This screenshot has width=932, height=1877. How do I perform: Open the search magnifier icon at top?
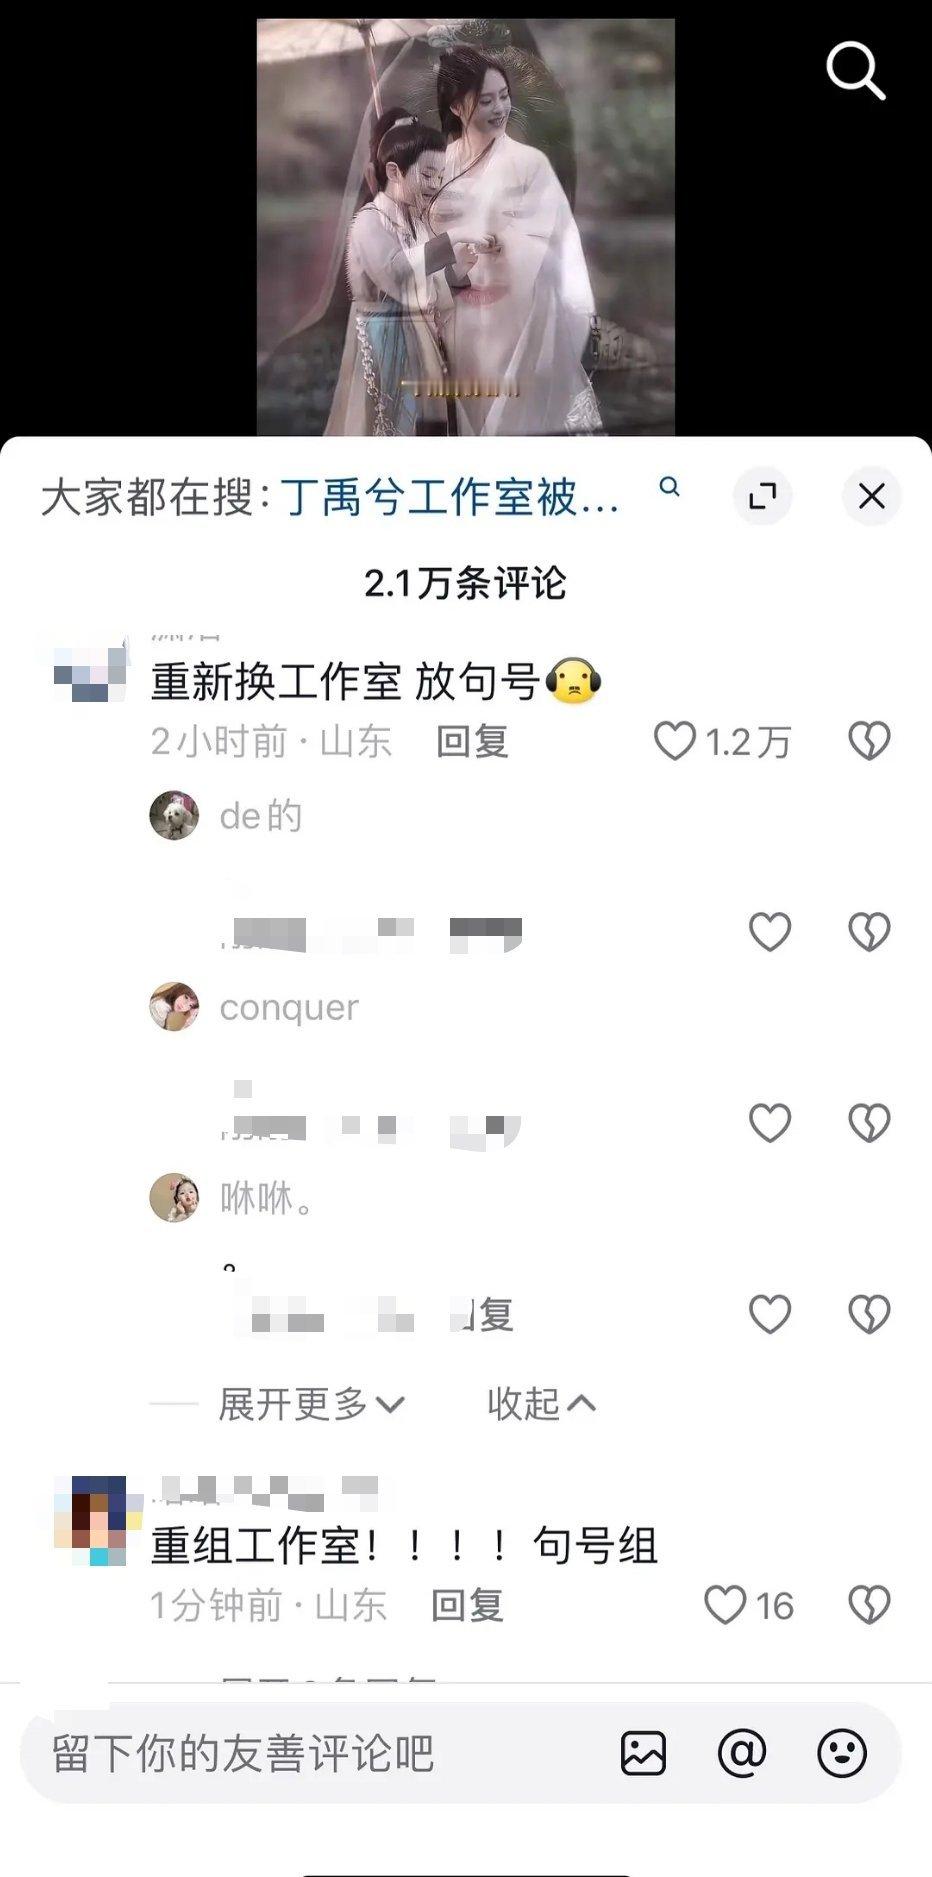[856, 70]
